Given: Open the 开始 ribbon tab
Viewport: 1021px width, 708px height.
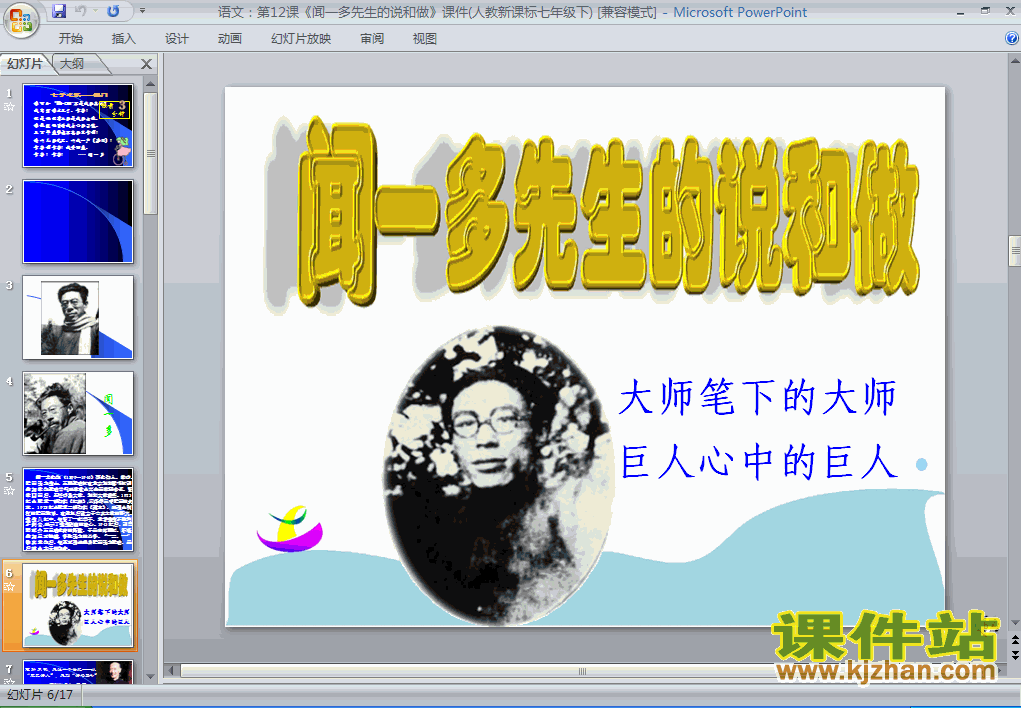Looking at the screenshot, I should [x=70, y=38].
